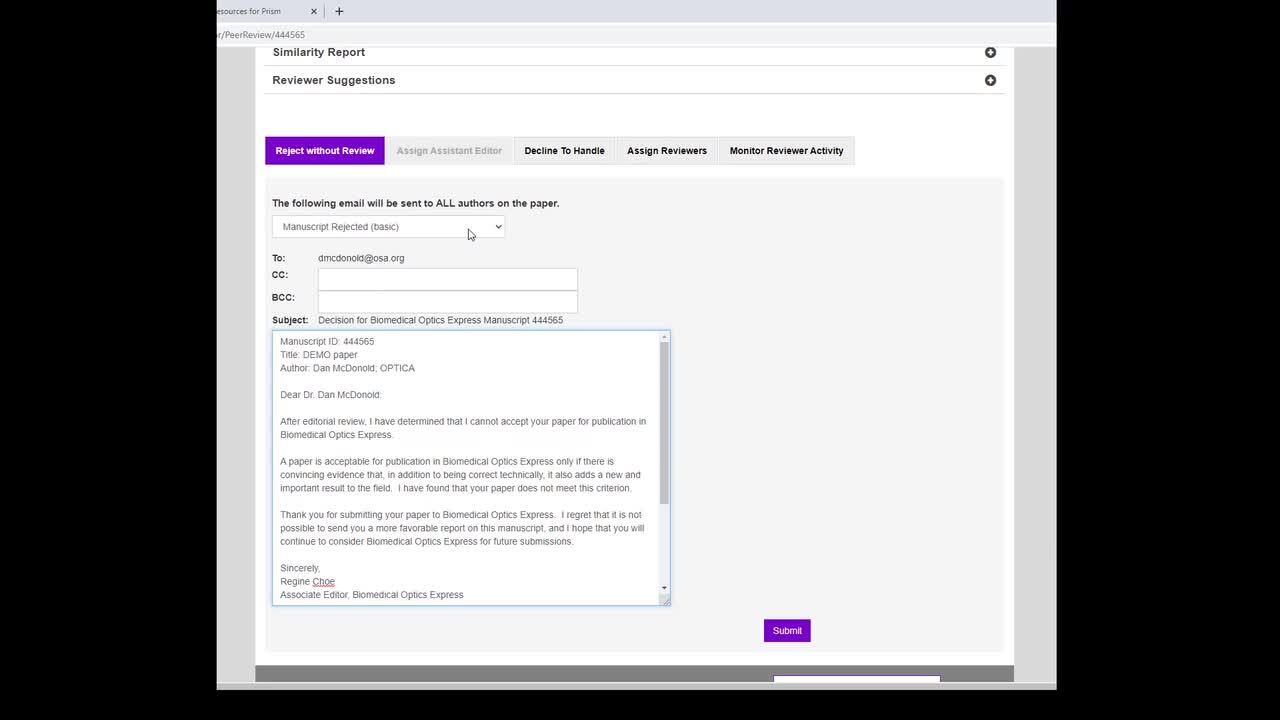Screen dimensions: 1280x720
Task: Open the Assign Reviewers tab
Action: 667,151
